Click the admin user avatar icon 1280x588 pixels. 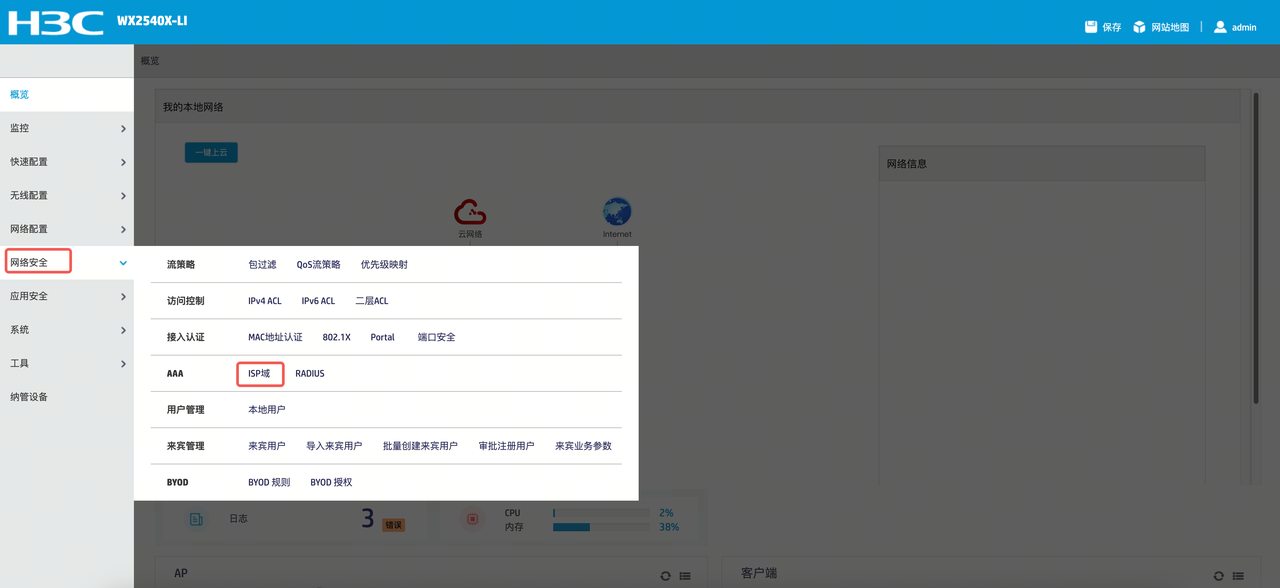[x=1220, y=27]
